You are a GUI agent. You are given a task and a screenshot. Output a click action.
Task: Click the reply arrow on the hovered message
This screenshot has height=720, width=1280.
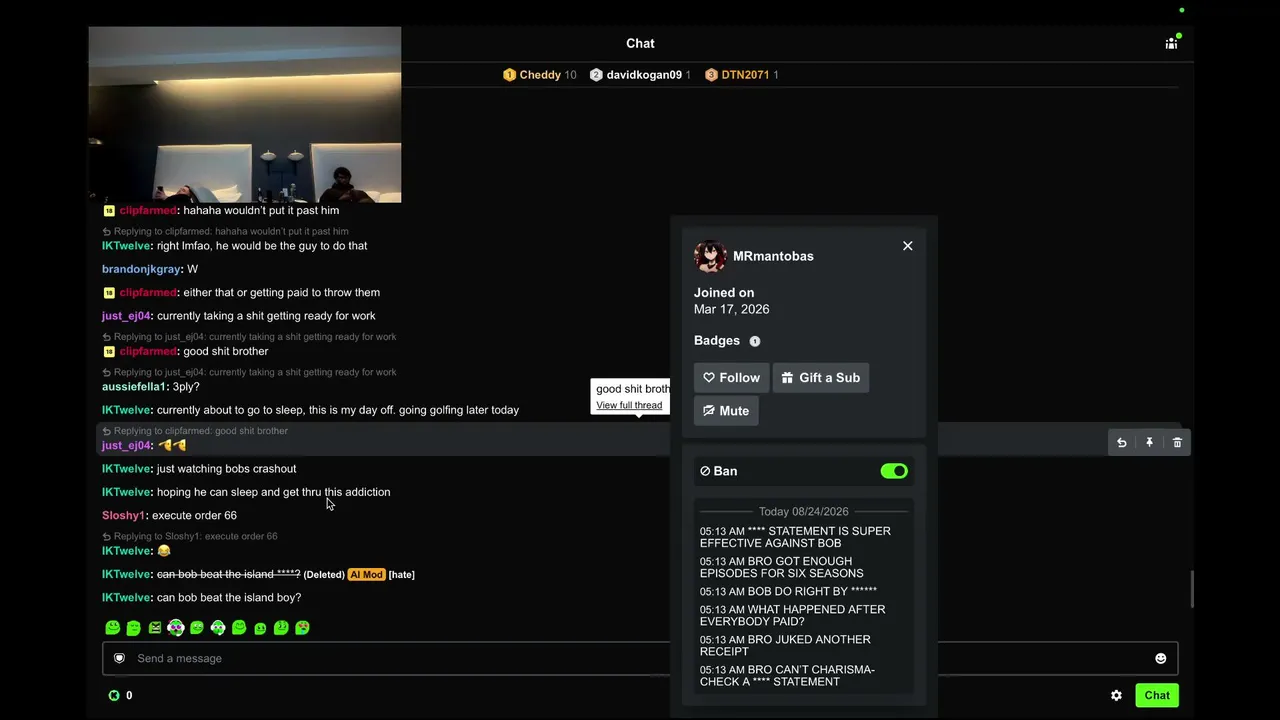click(1121, 442)
